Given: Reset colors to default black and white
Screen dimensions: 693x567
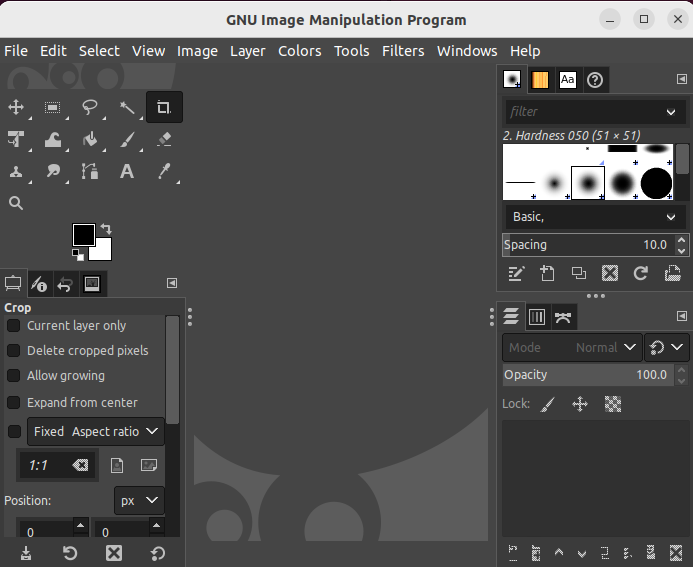Looking at the screenshot, I should click(x=78, y=255).
